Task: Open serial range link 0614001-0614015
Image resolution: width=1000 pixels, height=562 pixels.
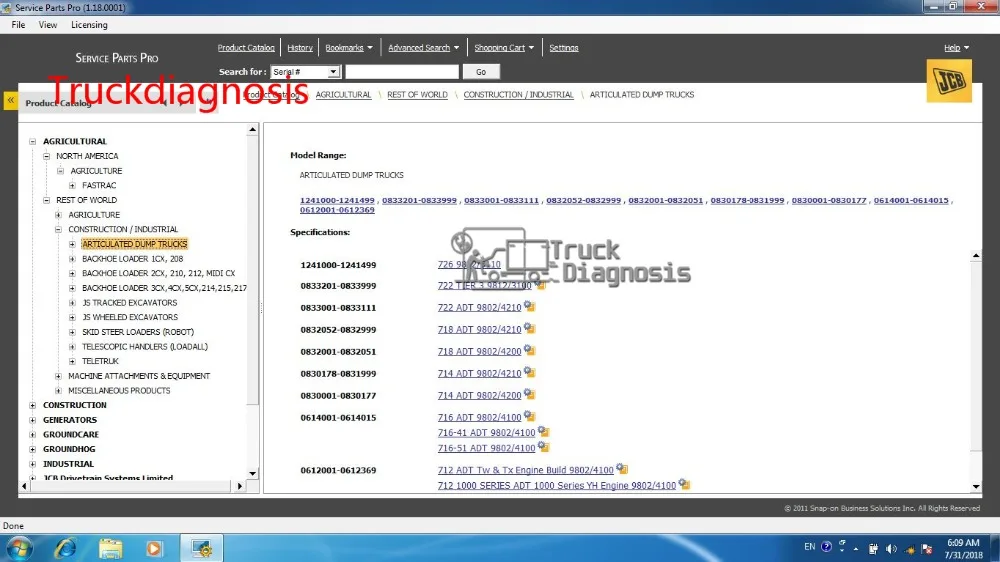Action: pos(911,200)
